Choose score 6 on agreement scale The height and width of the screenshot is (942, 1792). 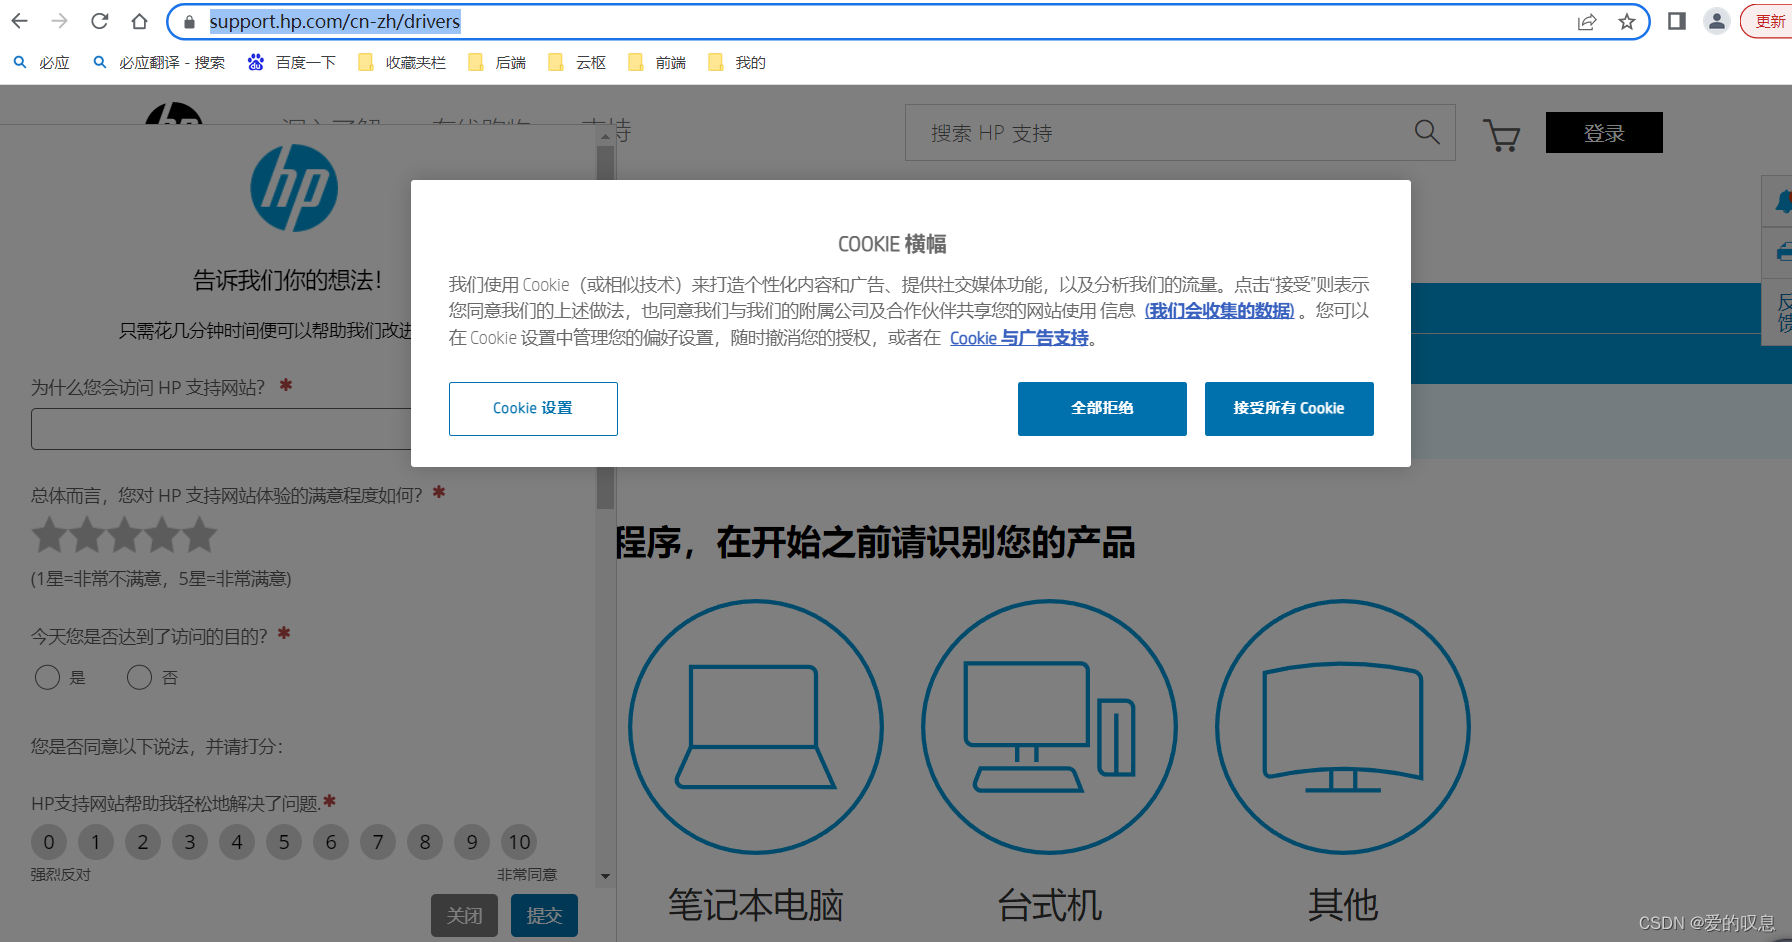click(331, 842)
